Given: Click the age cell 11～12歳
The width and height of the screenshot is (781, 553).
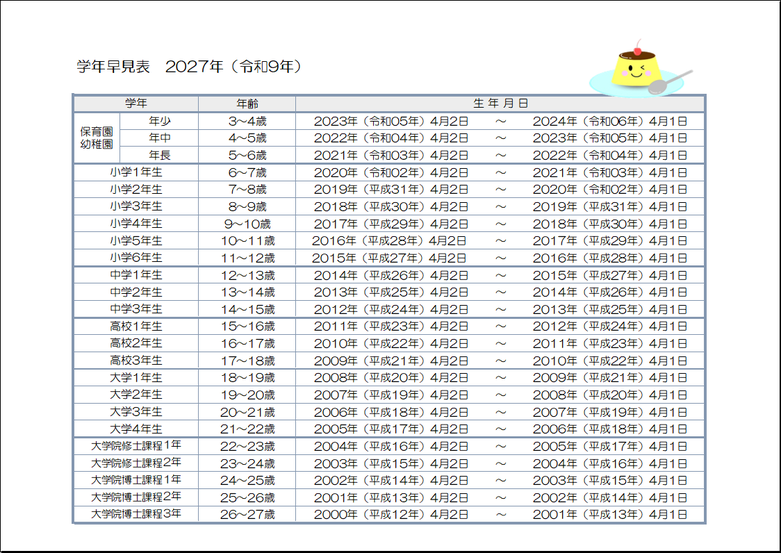Looking at the screenshot, I should click(x=247, y=258).
